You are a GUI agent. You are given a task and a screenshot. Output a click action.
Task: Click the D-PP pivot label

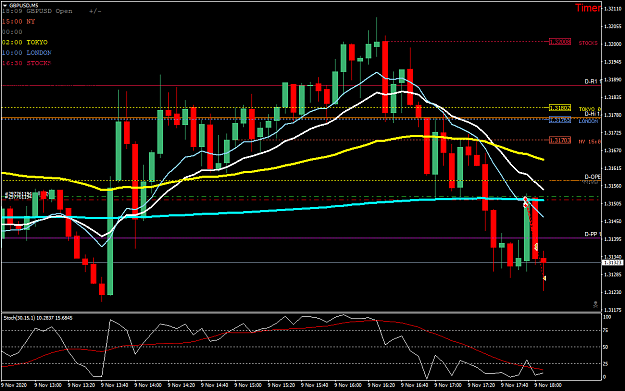coord(593,234)
